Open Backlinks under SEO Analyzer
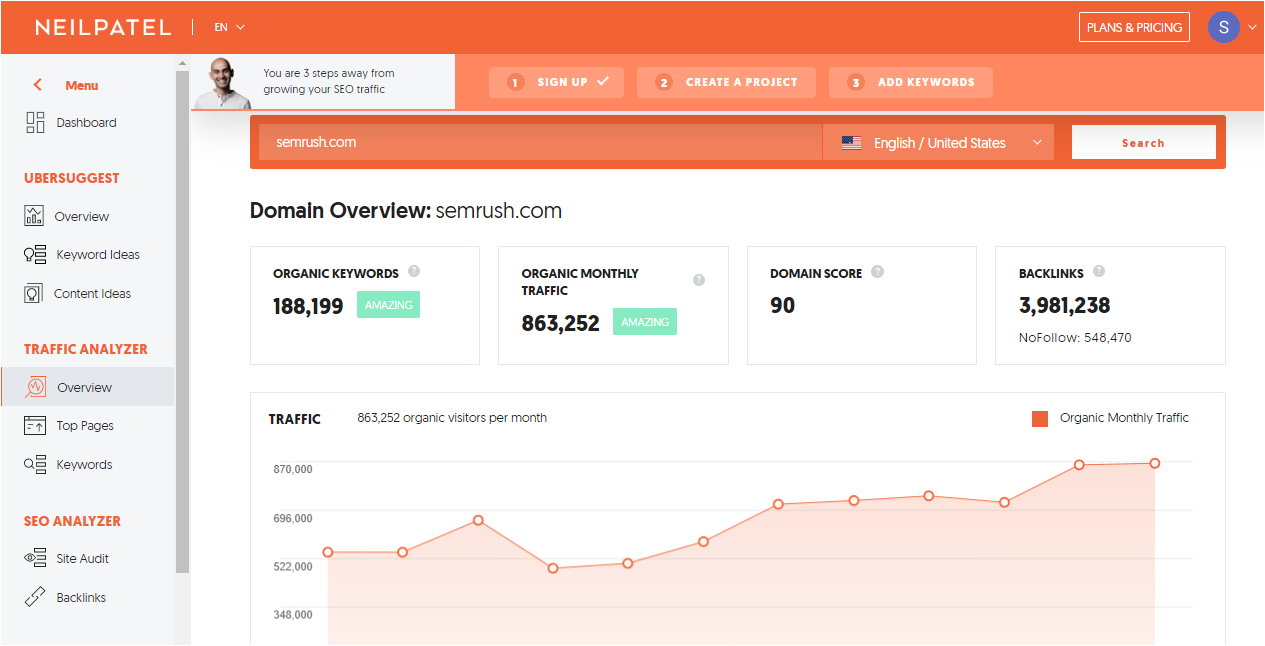The height and width of the screenshot is (646, 1265). (x=81, y=598)
